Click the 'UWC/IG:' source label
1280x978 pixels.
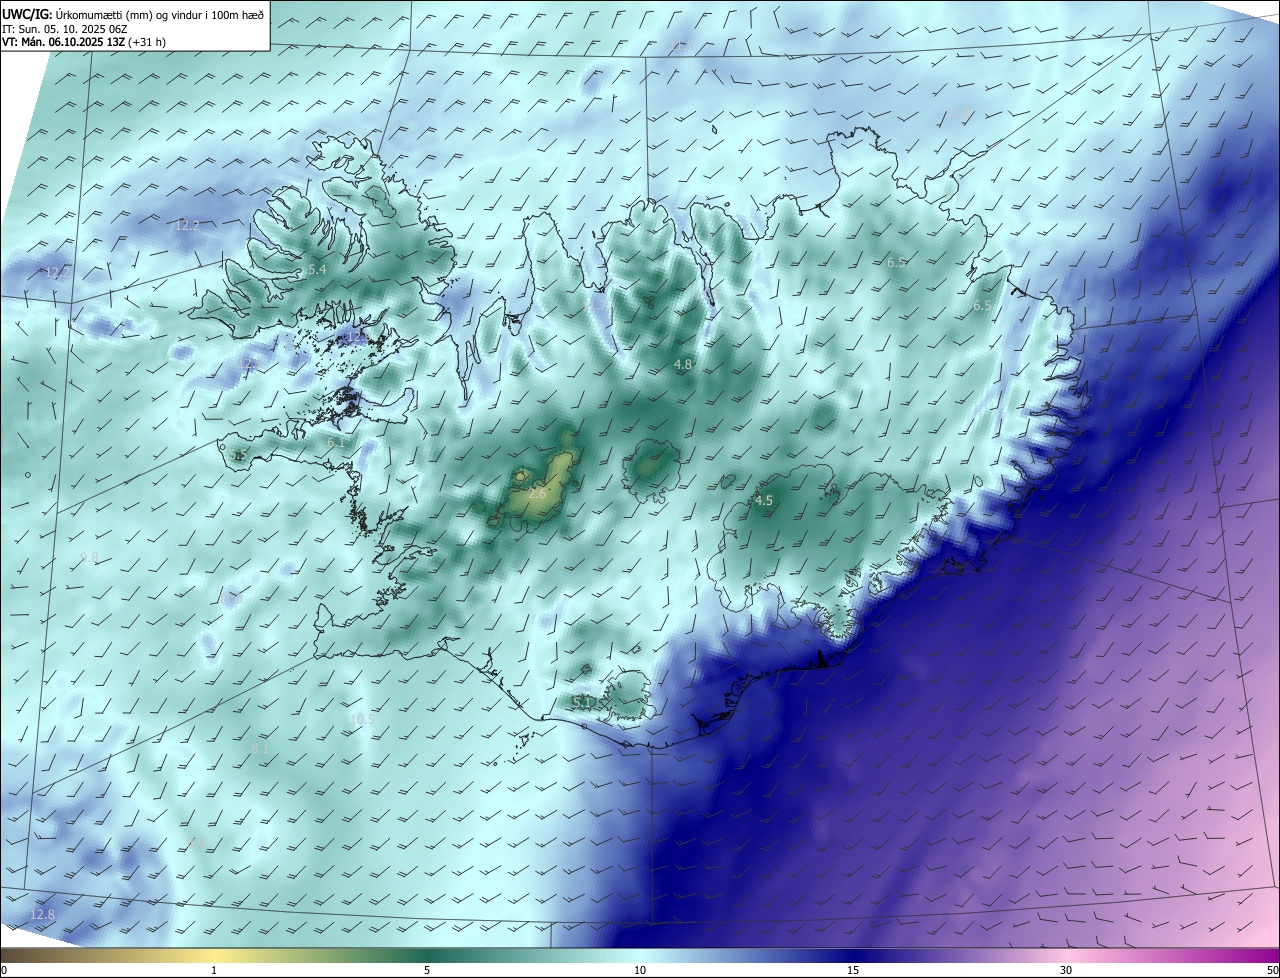pyautogui.click(x=27, y=13)
